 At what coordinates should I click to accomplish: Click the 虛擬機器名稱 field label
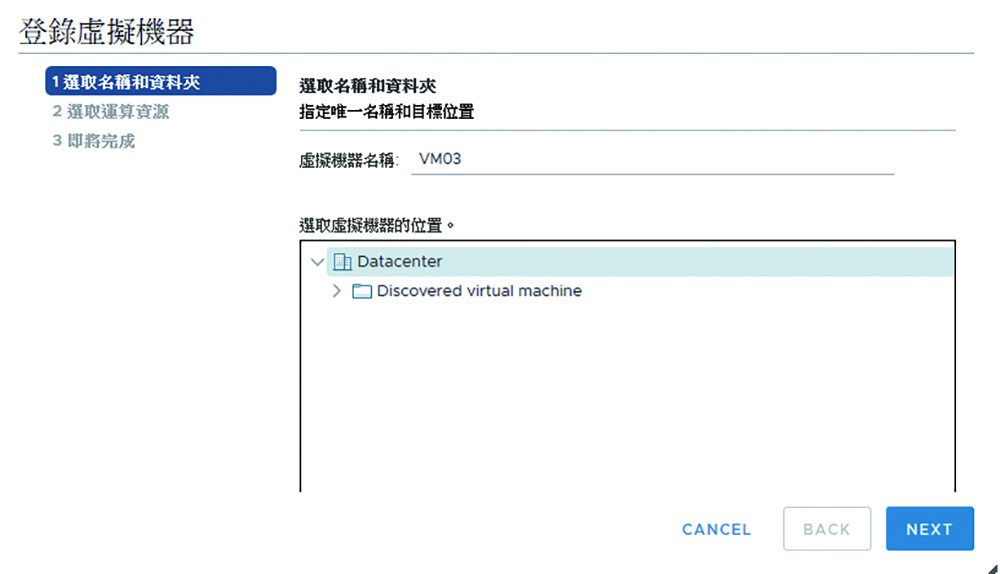point(349,160)
